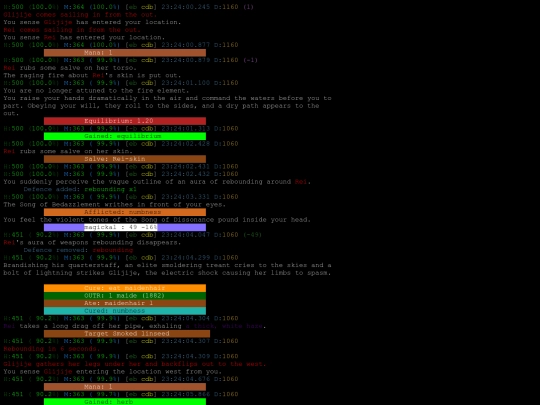Image resolution: width=540 pixels, height=405 pixels.
Task: Click the red 'Rebounding in 6 seconds.' line
Action: 52,349
